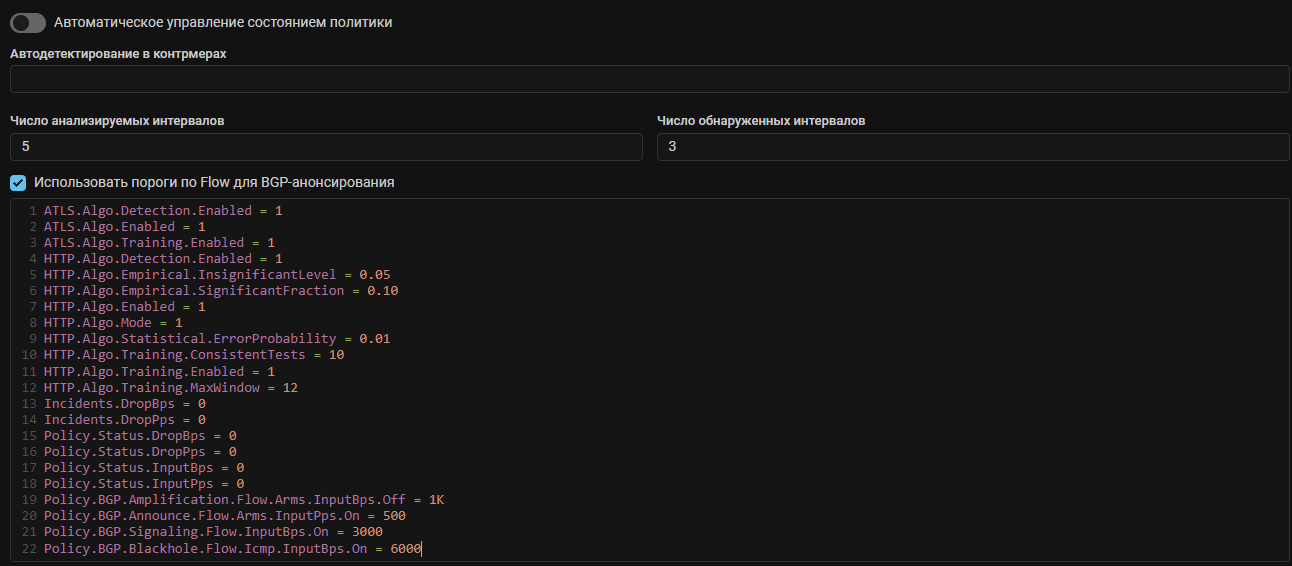
Task: Place cursor on ATLS.Algo.Detection.Enabled line
Action: click(x=150, y=211)
